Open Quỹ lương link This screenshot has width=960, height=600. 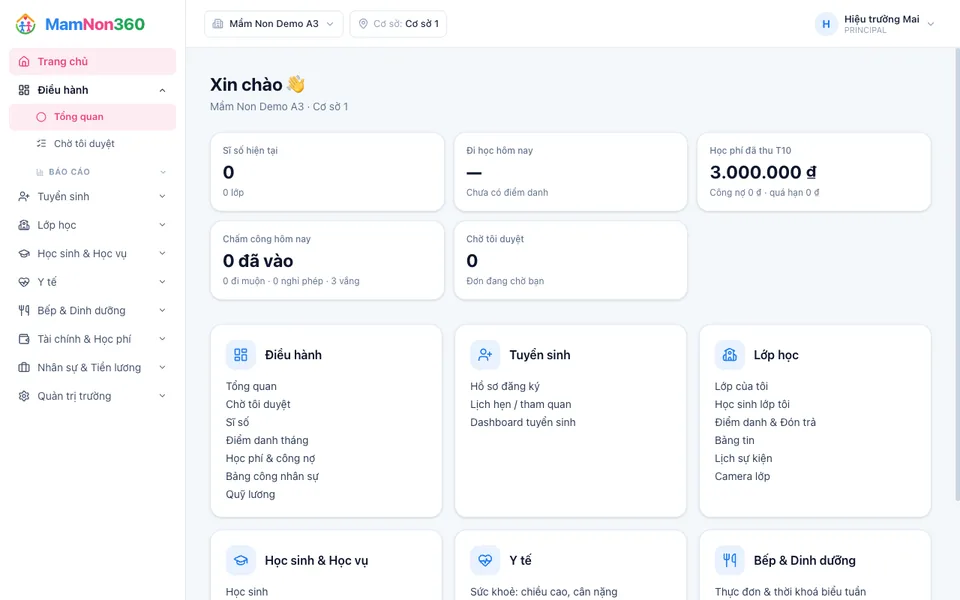[x=250, y=495]
